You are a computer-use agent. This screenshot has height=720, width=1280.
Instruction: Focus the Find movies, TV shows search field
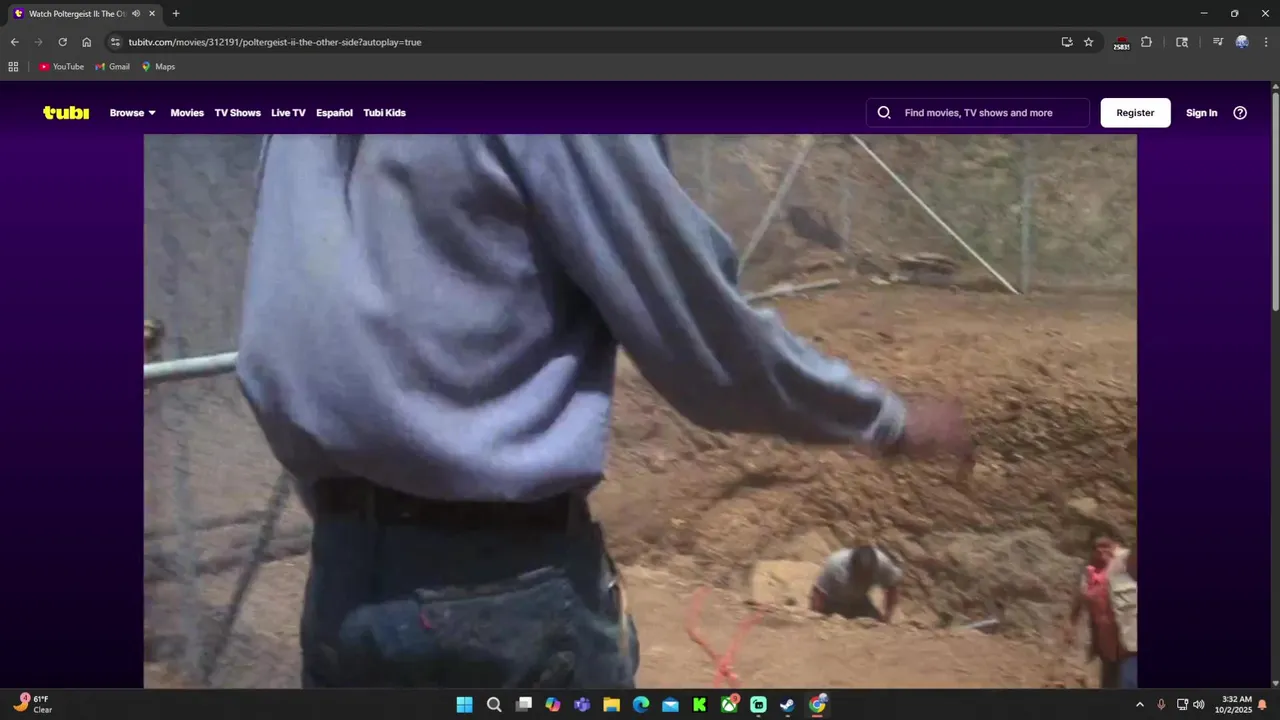pyautogui.click(x=978, y=113)
